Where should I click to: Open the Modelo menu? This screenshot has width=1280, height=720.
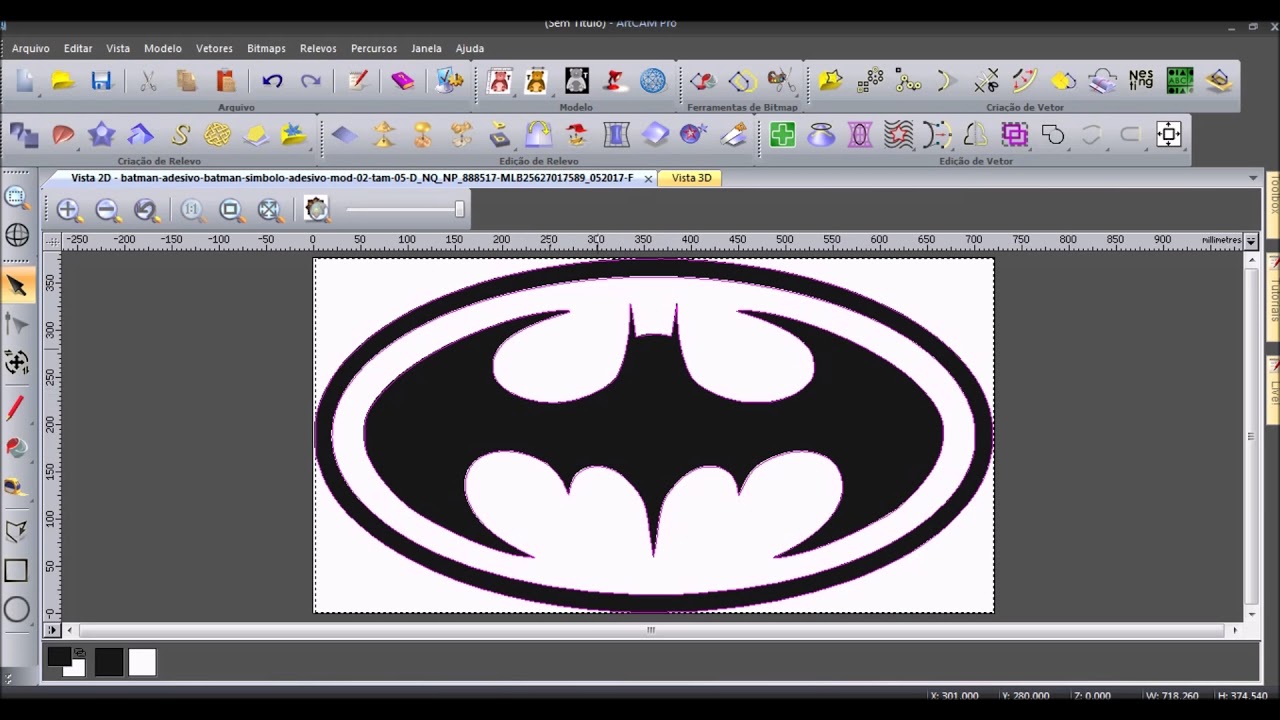click(163, 48)
